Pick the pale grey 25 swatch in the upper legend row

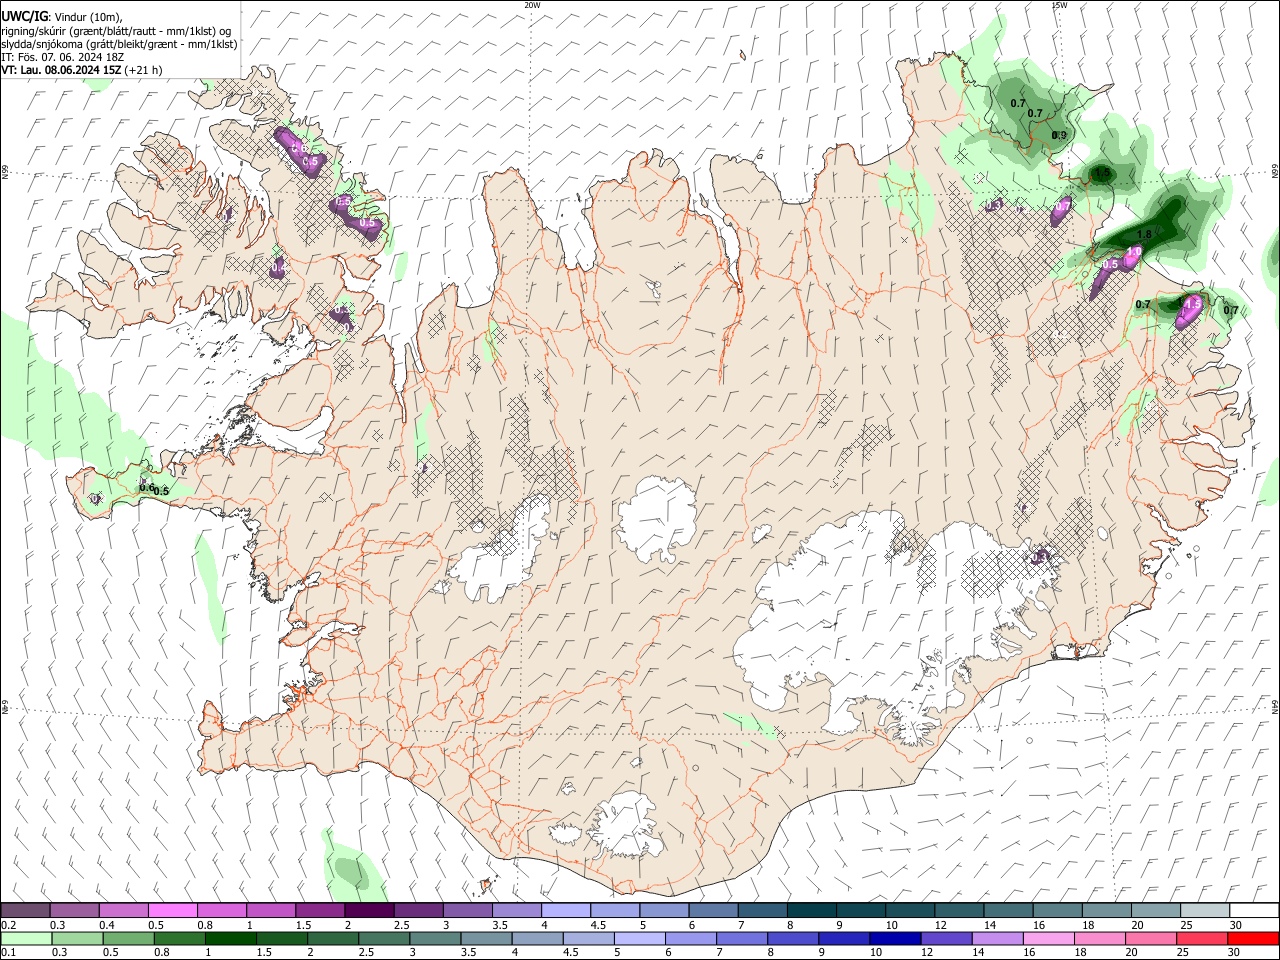pyautogui.click(x=1203, y=911)
